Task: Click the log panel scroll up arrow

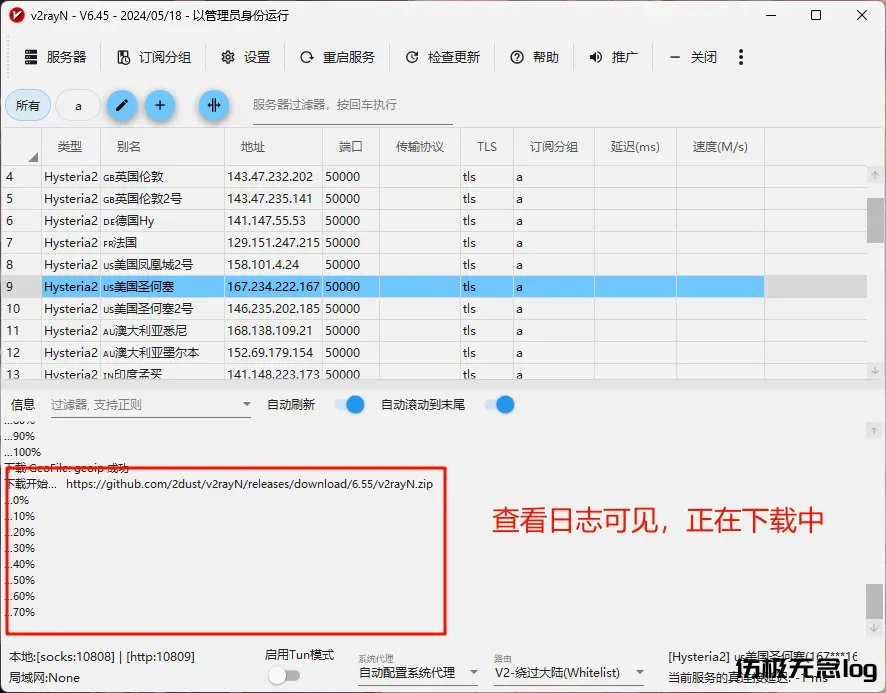Action: tap(874, 431)
